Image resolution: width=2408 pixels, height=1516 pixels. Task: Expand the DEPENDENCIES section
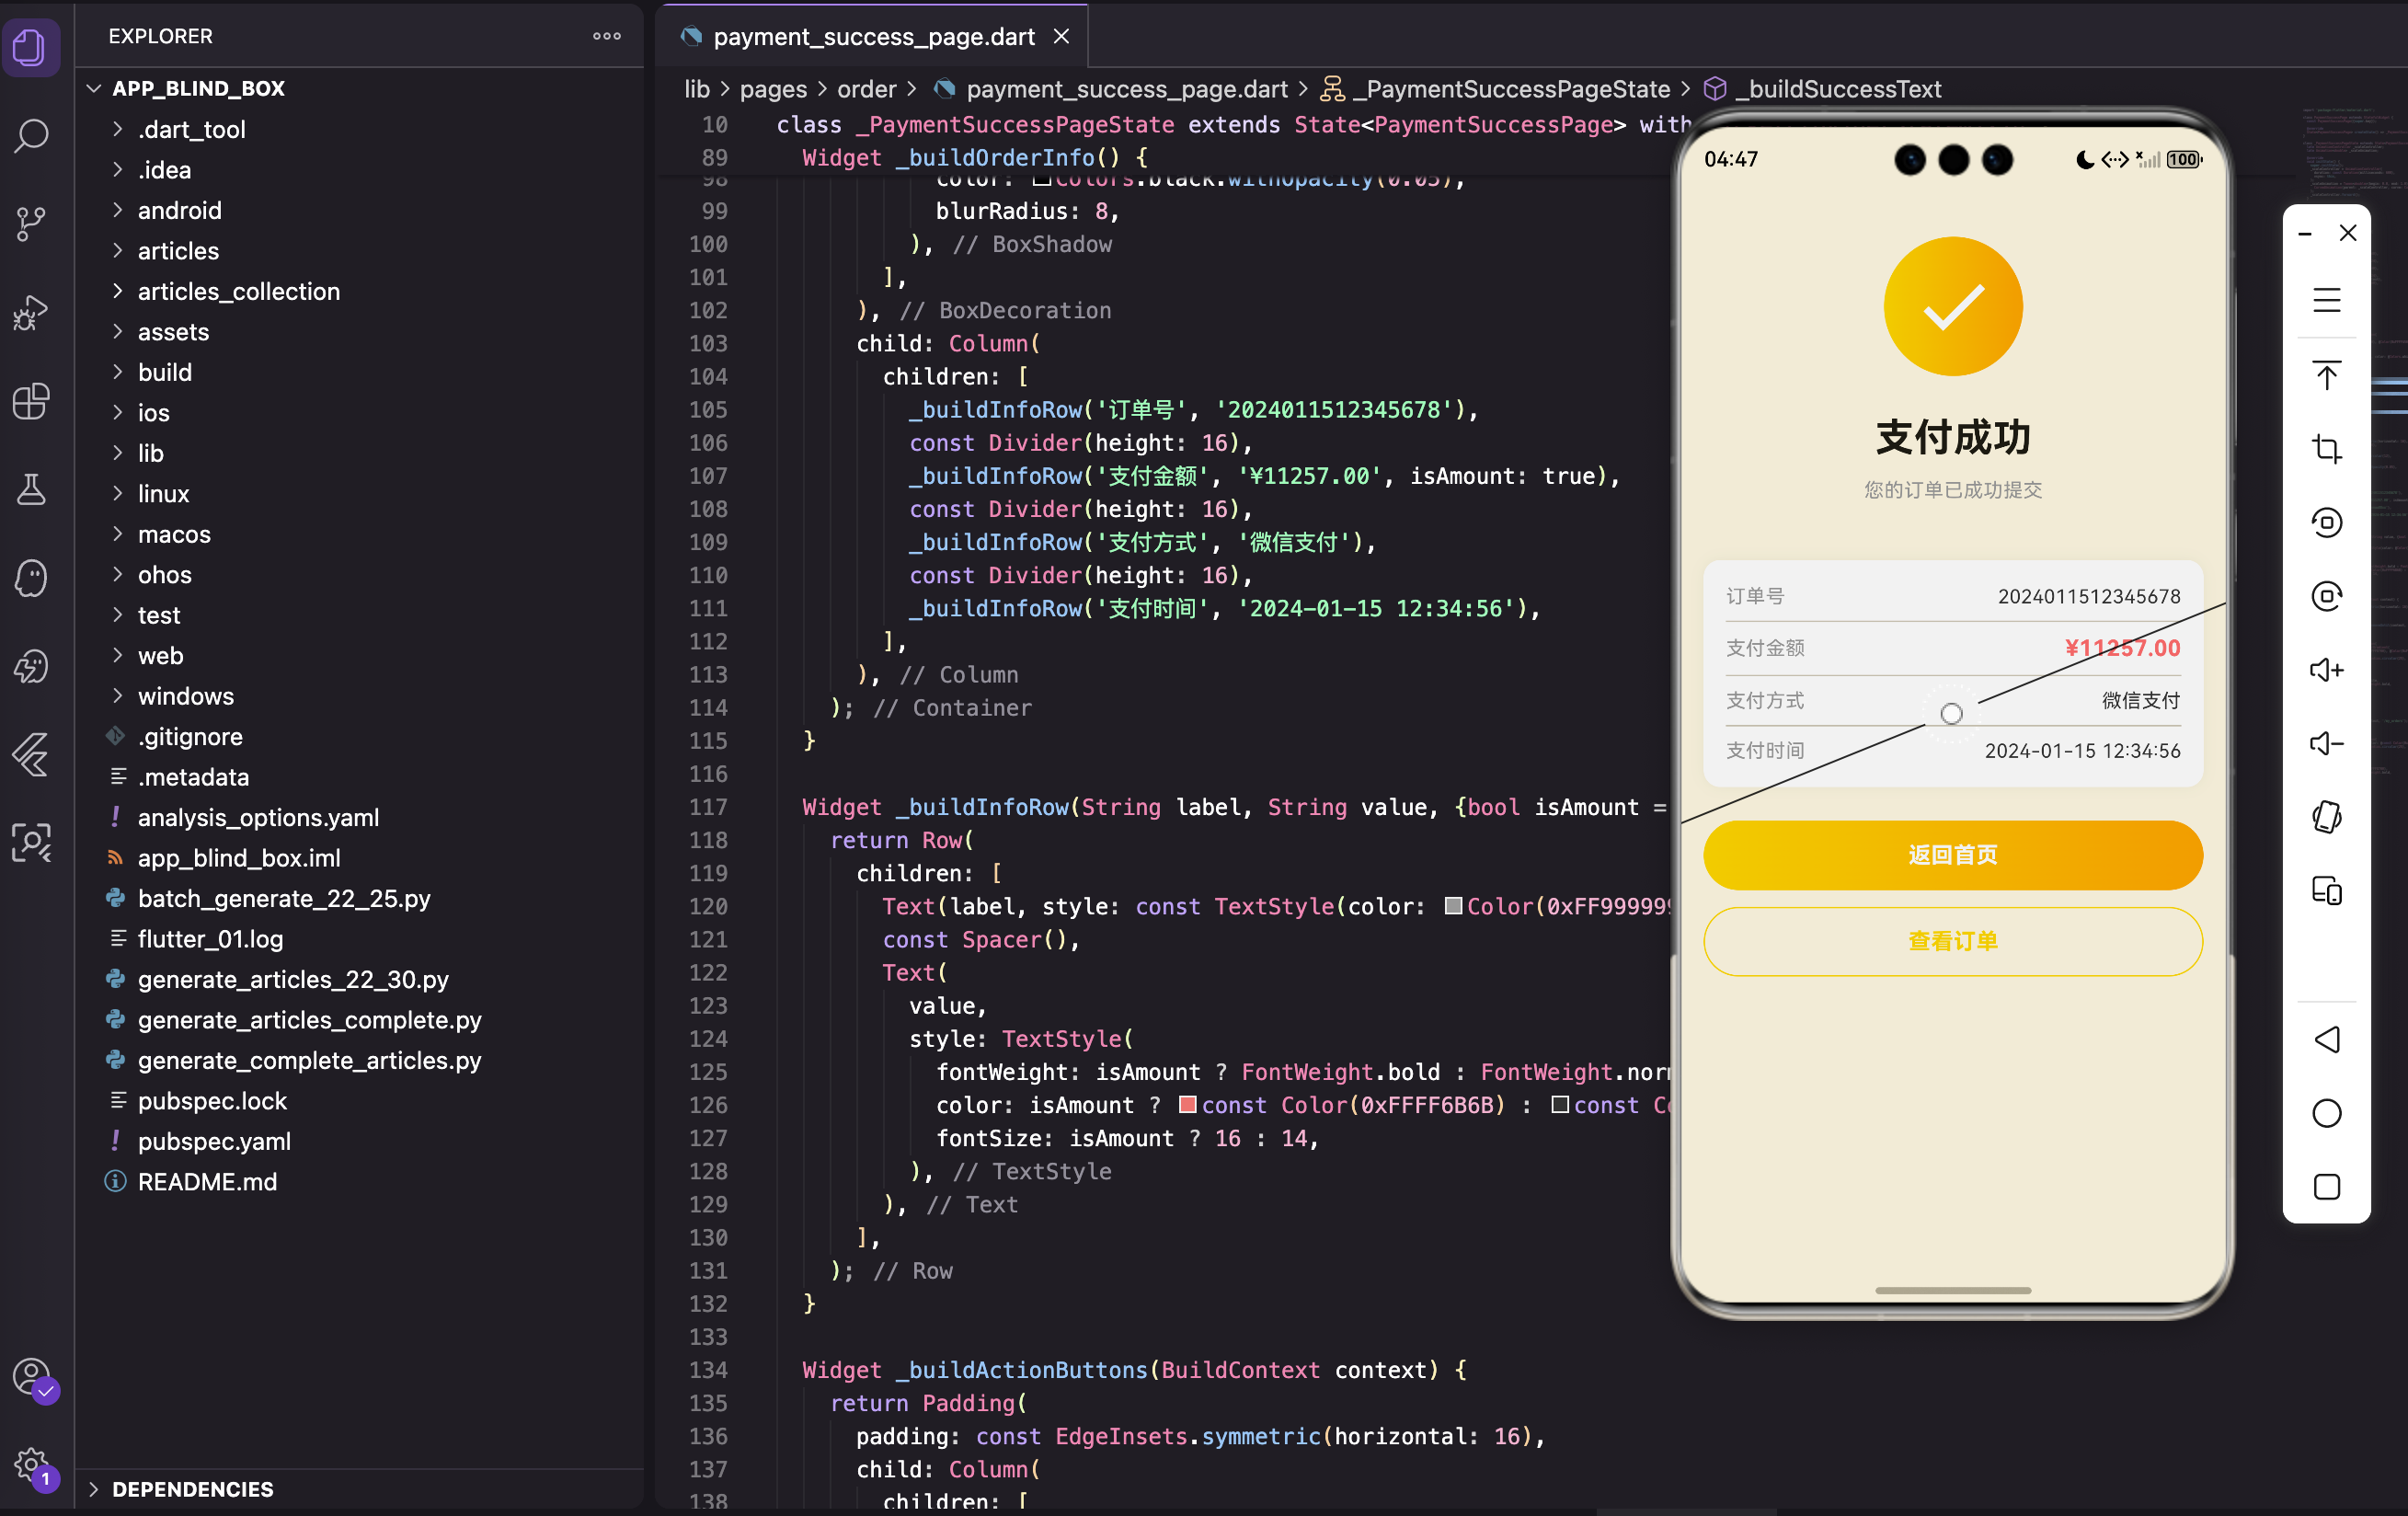(192, 1488)
